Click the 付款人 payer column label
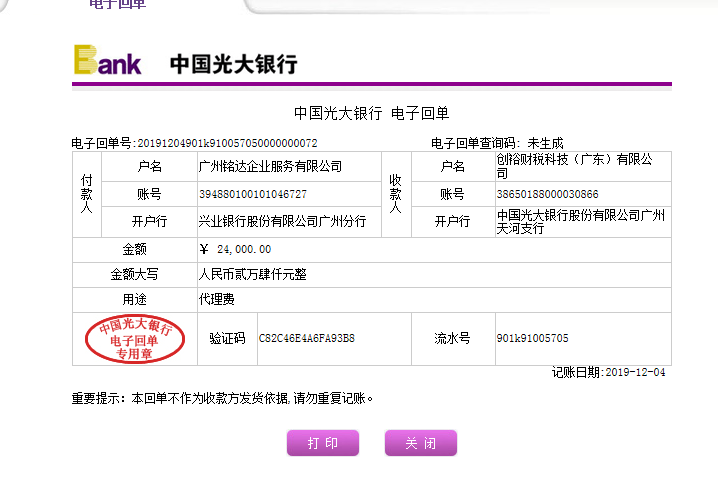Viewport: 718px width, 490px height. pyautogui.click(x=87, y=194)
